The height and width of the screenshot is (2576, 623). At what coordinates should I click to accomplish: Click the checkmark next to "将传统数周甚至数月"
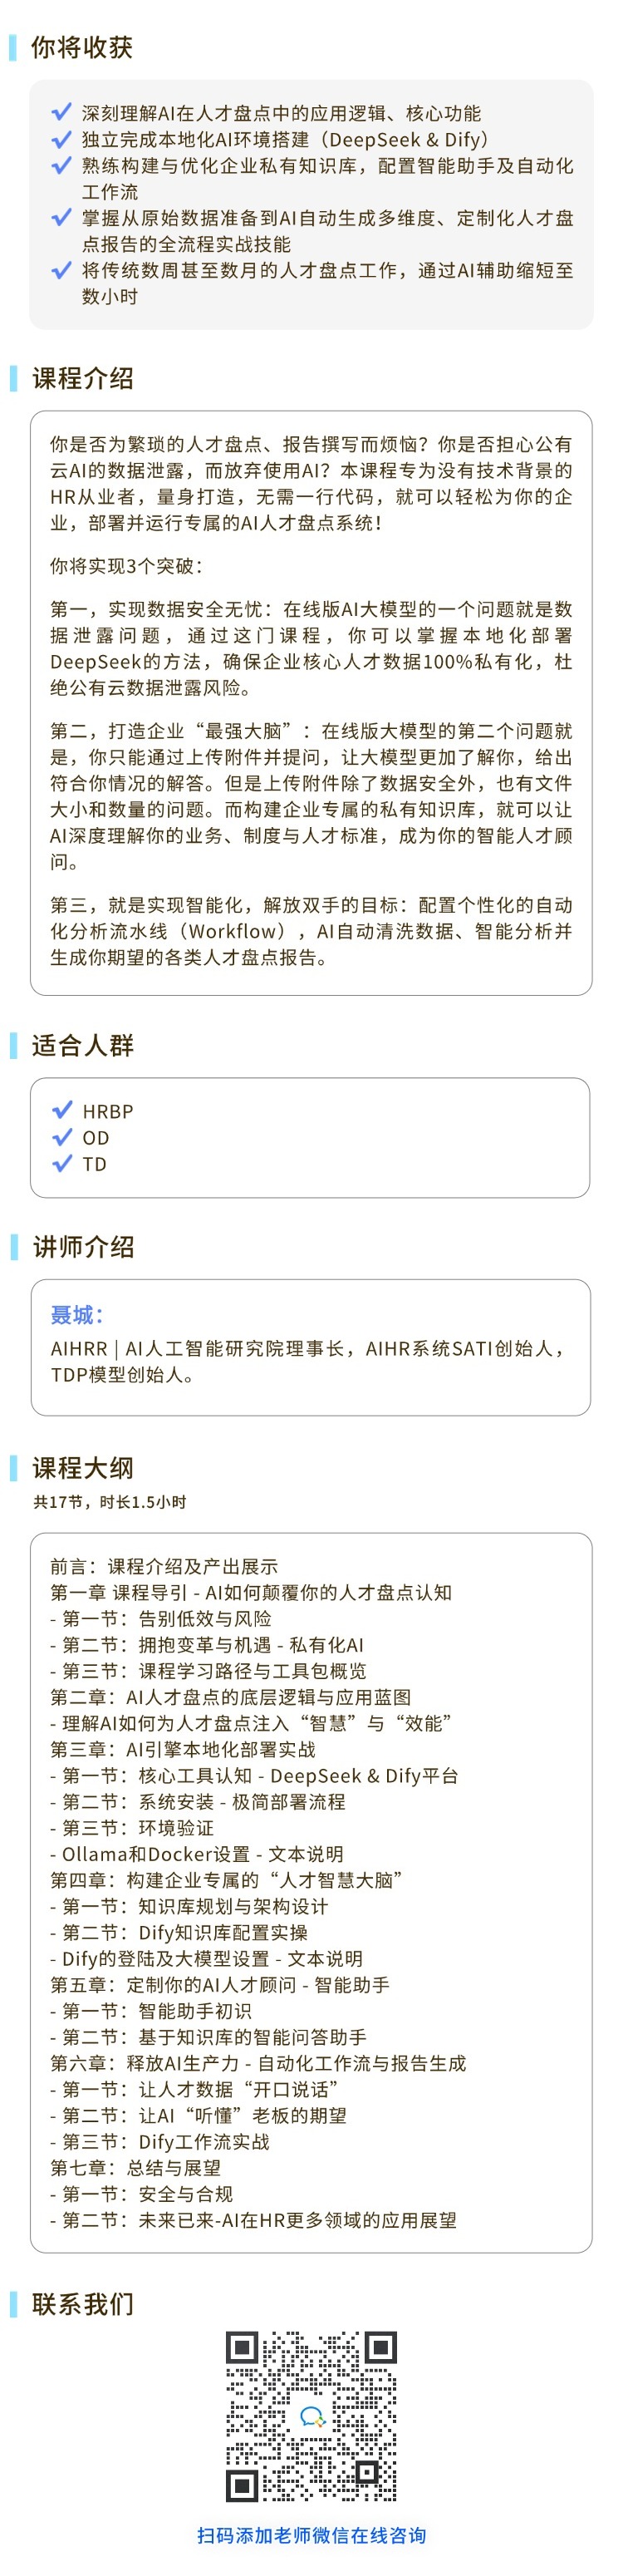[61, 270]
